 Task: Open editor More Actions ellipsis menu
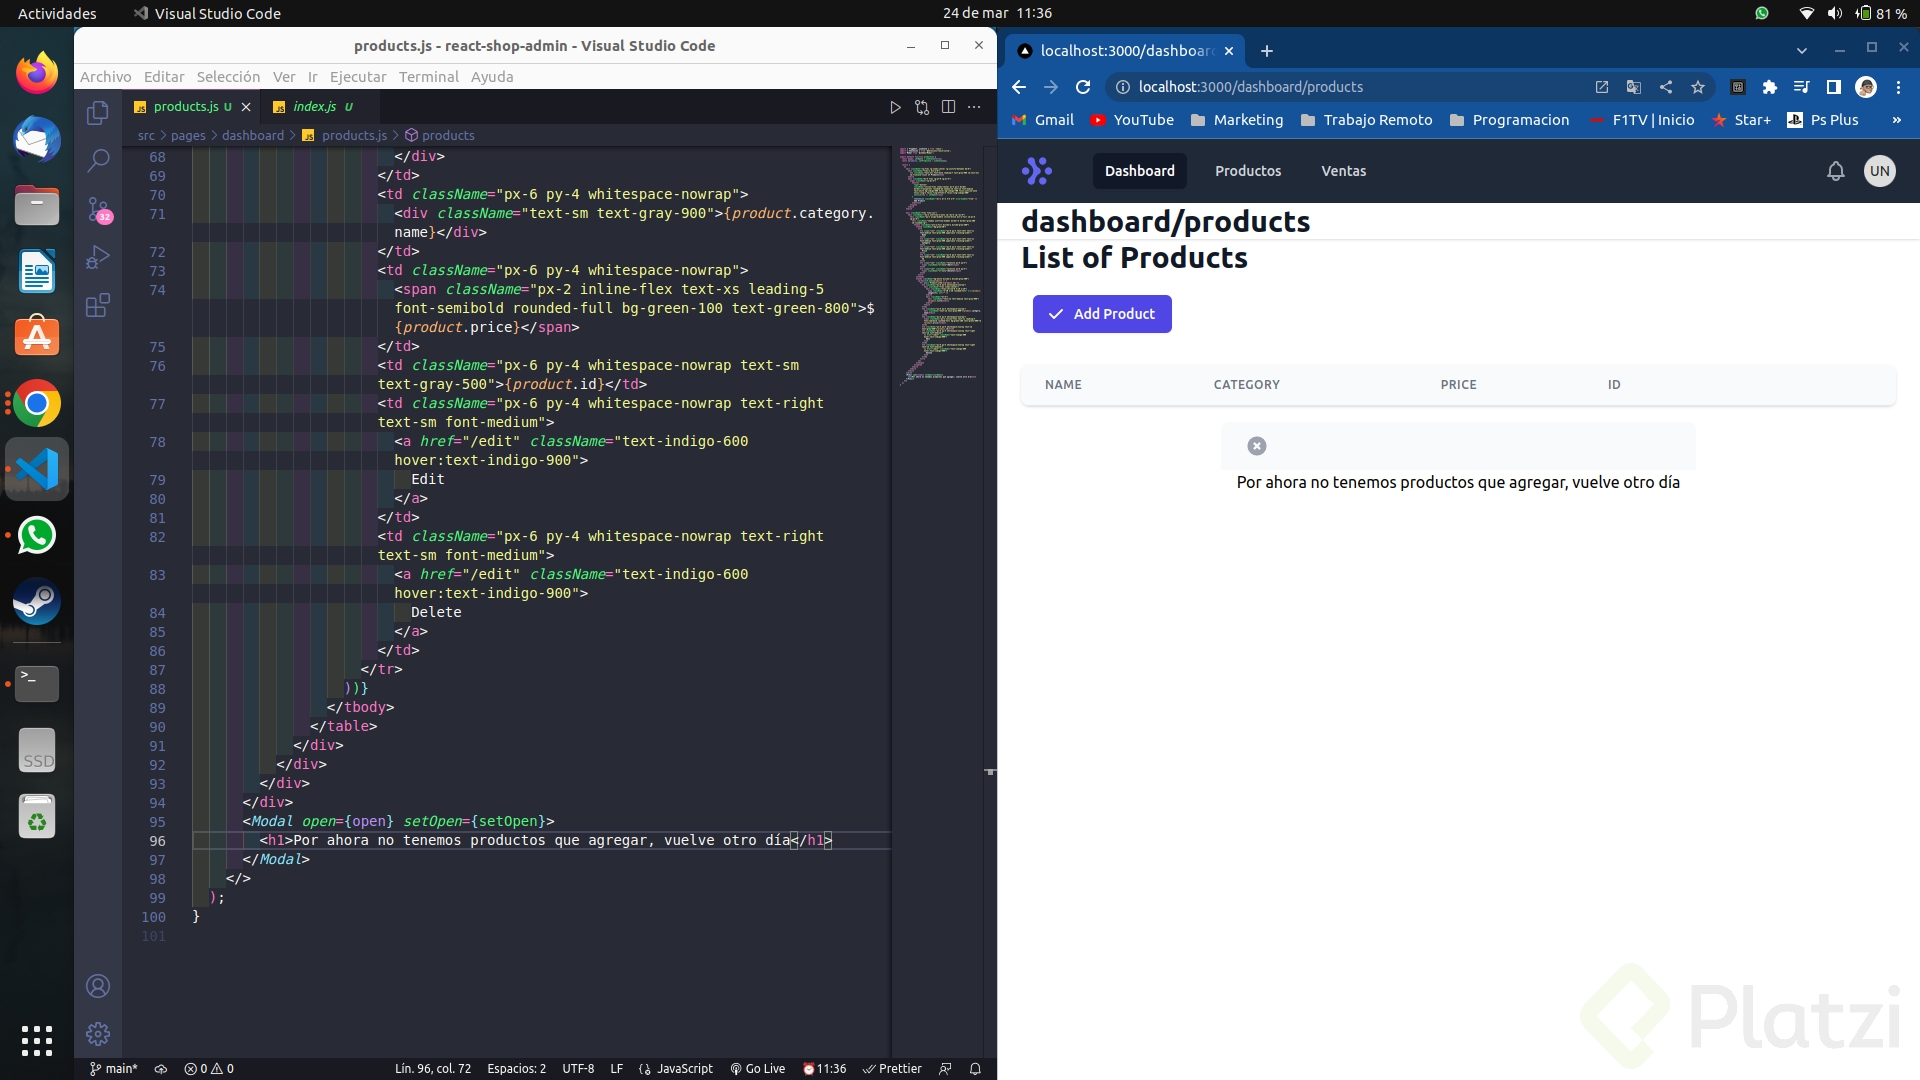point(975,107)
